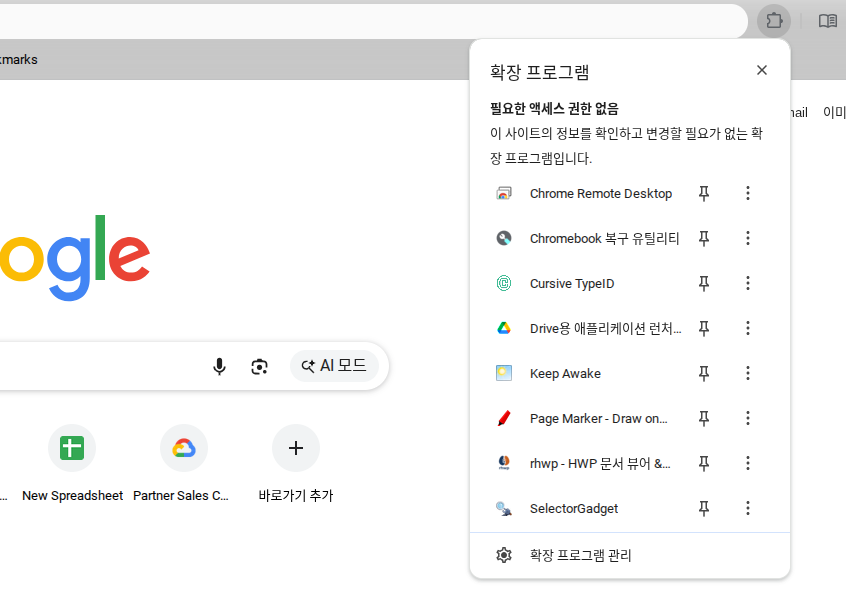The image size is (846, 615).
Task: Open the SelectorGadget extension
Action: click(573, 509)
